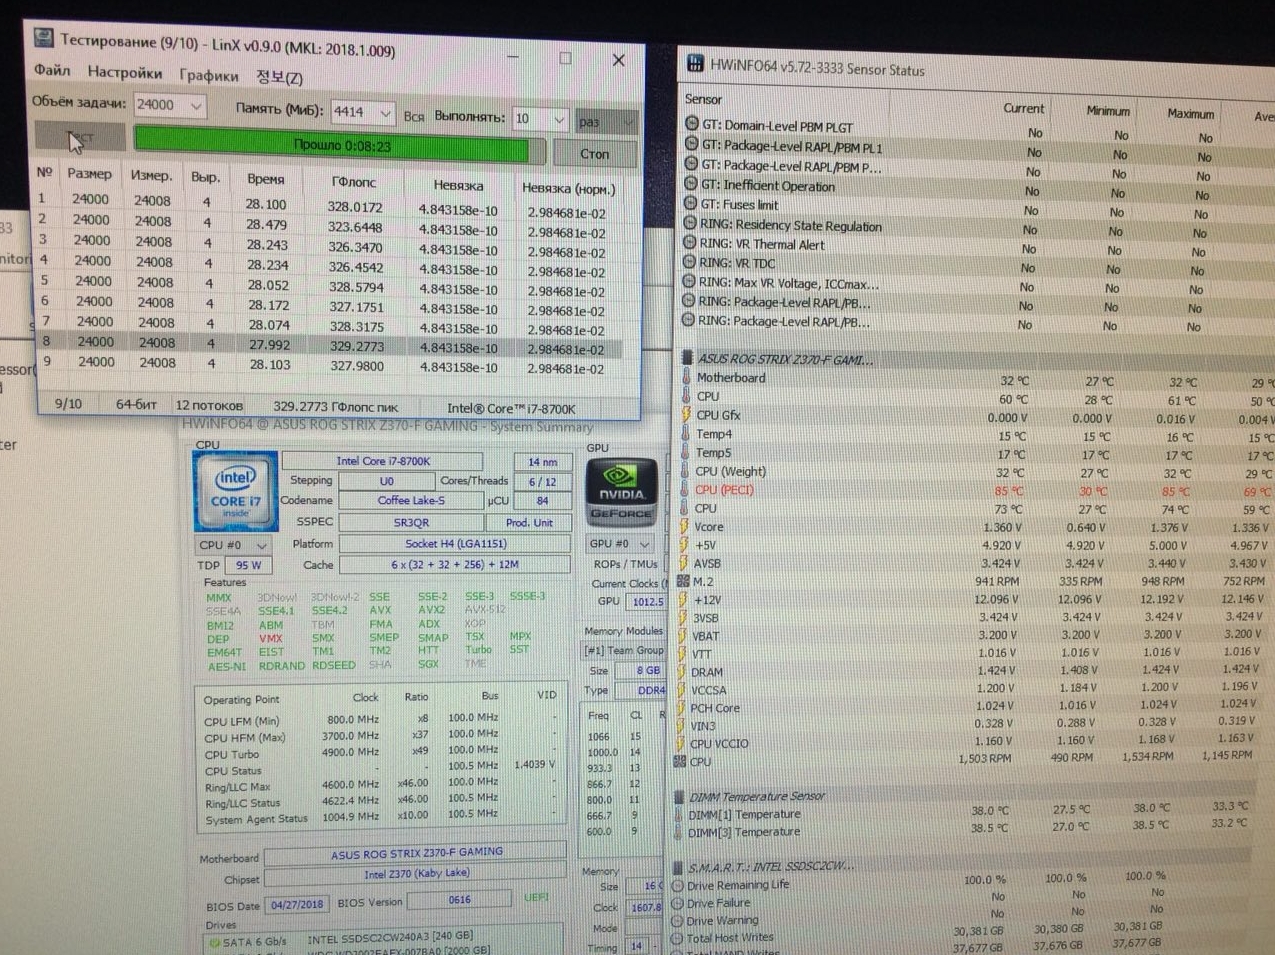Click the Coffee Lake-S codename field

412,500
